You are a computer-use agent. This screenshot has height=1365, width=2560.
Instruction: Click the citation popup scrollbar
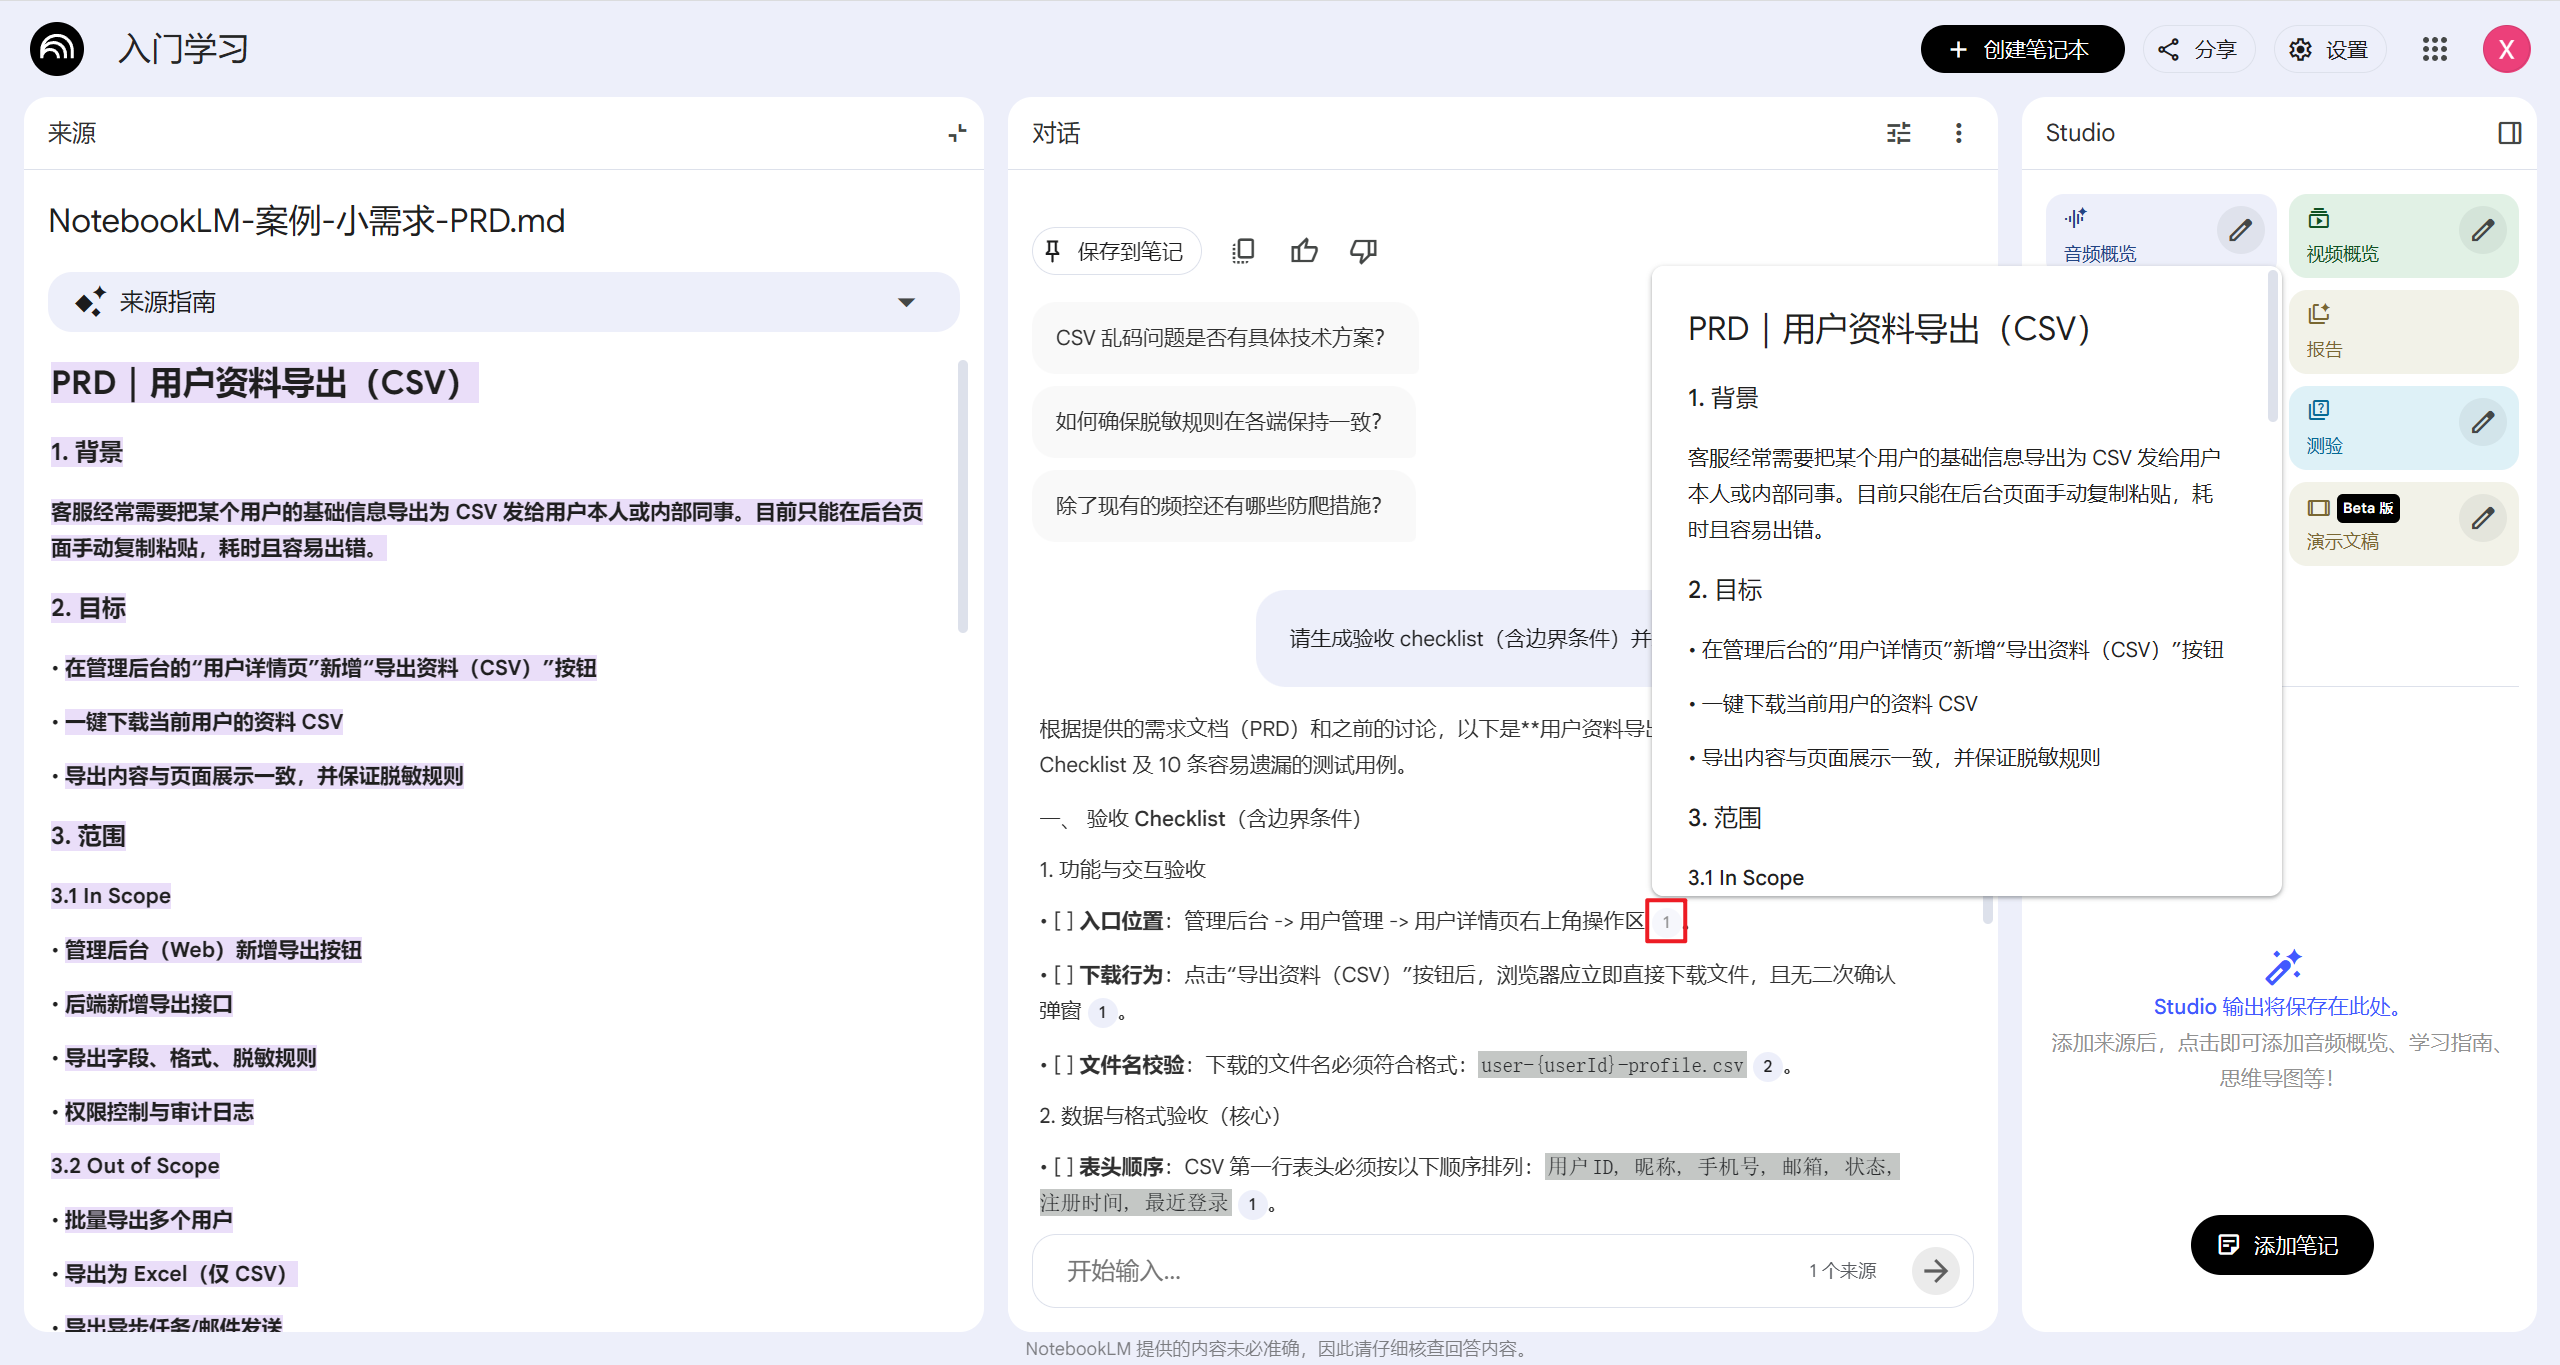coord(2272,347)
